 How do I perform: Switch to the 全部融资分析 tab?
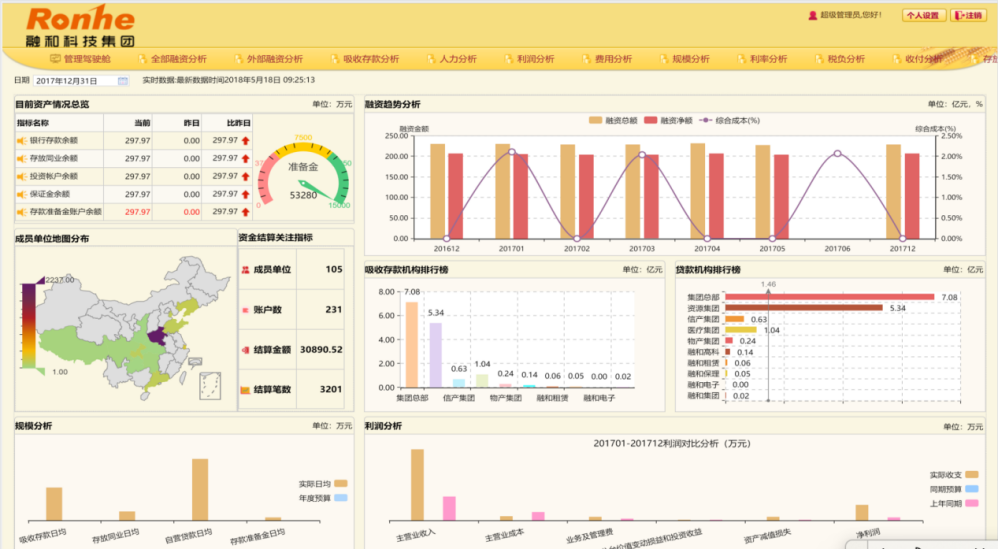172,59
